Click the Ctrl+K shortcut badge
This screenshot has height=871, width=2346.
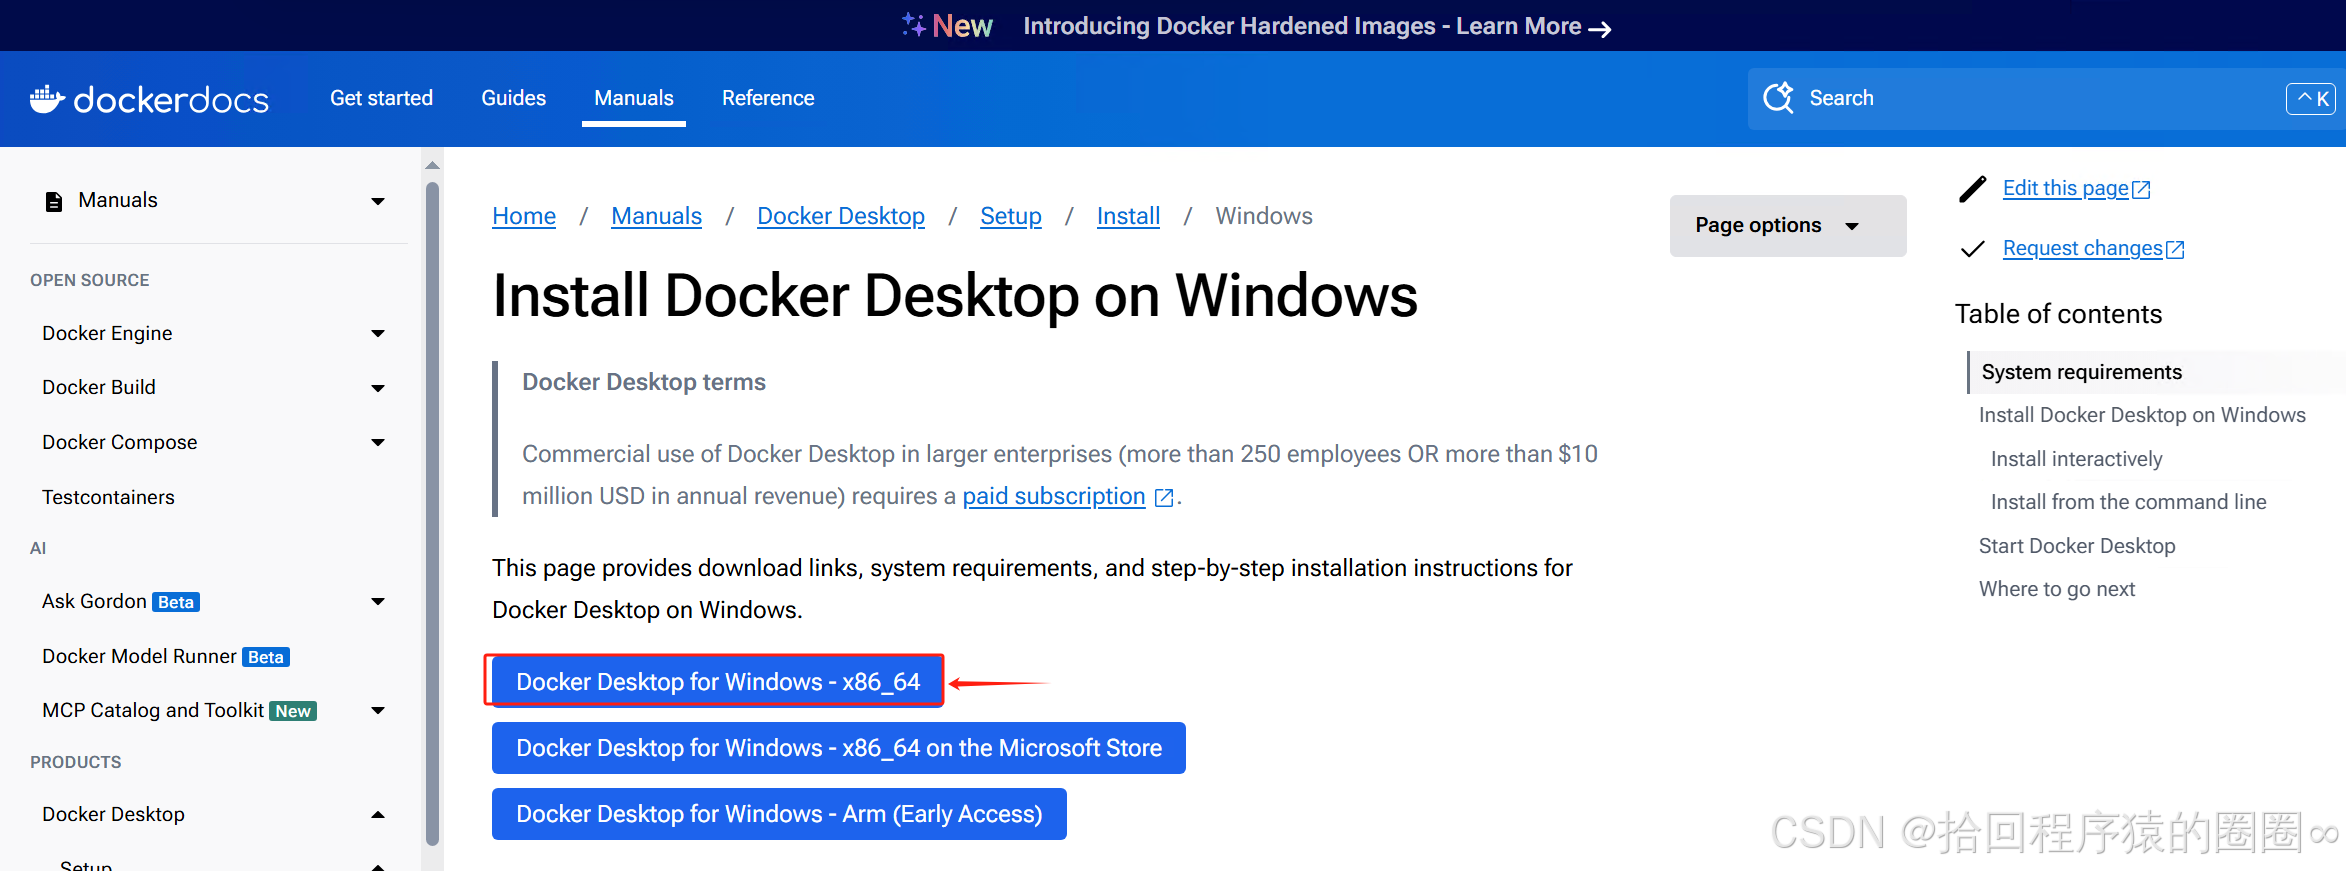click(2311, 99)
